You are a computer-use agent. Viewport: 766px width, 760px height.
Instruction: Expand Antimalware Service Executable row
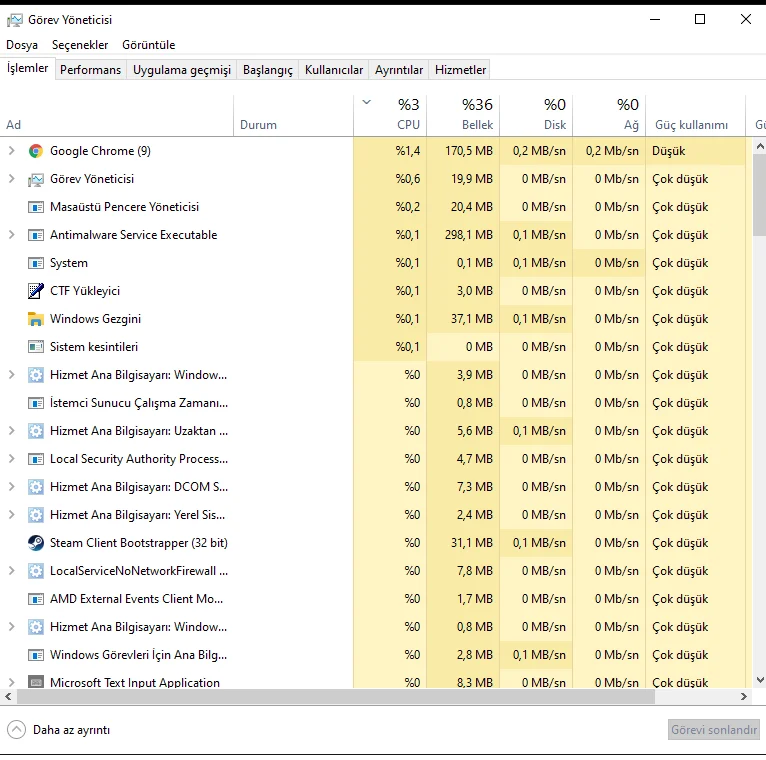pos(12,235)
